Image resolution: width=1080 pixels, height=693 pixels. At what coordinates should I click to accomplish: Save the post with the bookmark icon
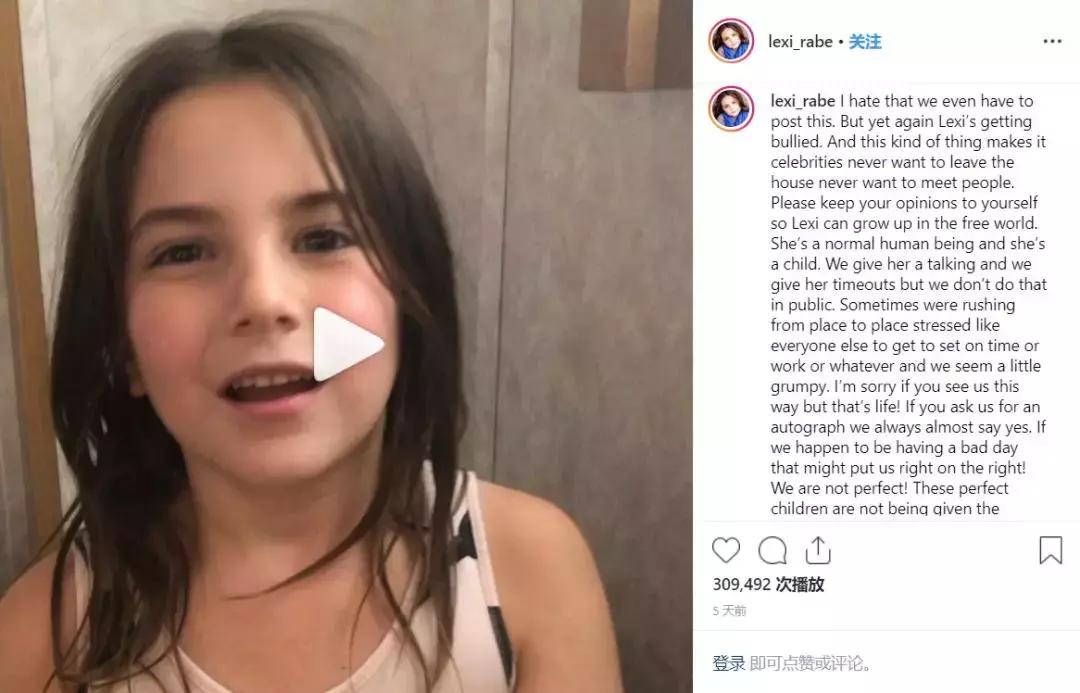(1050, 550)
